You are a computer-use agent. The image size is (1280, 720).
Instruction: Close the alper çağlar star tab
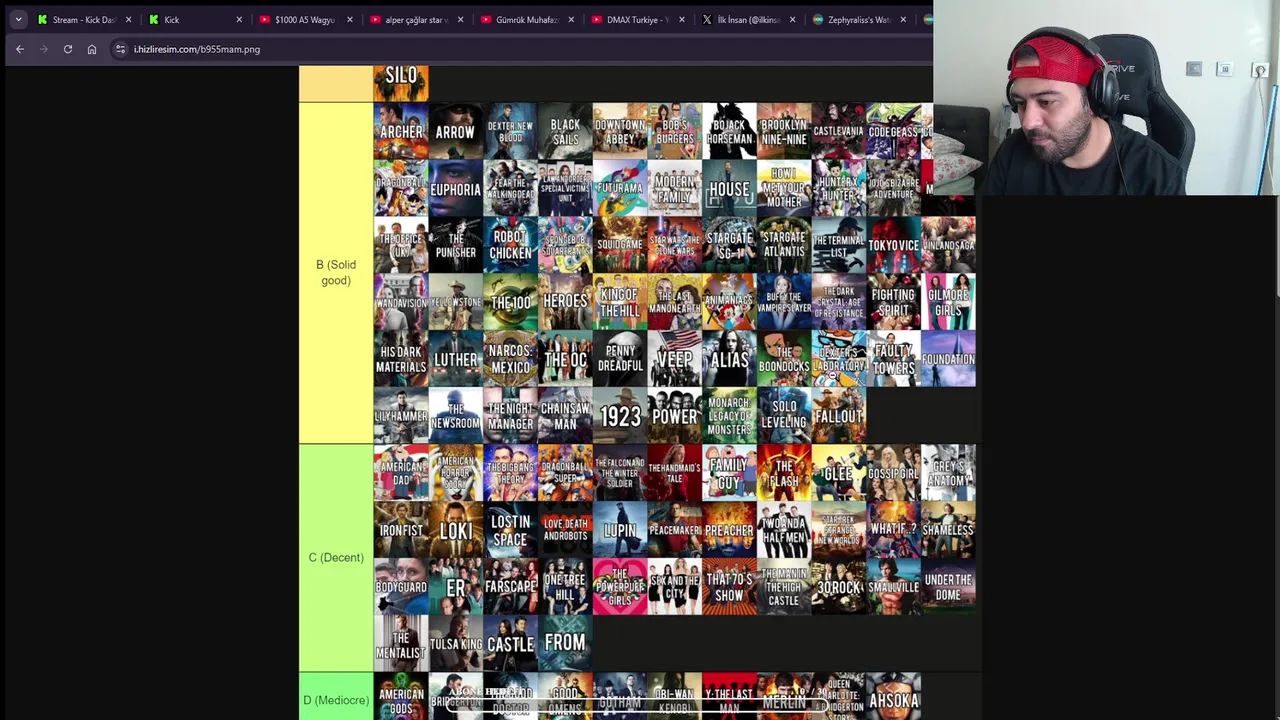pyautogui.click(x=460, y=19)
